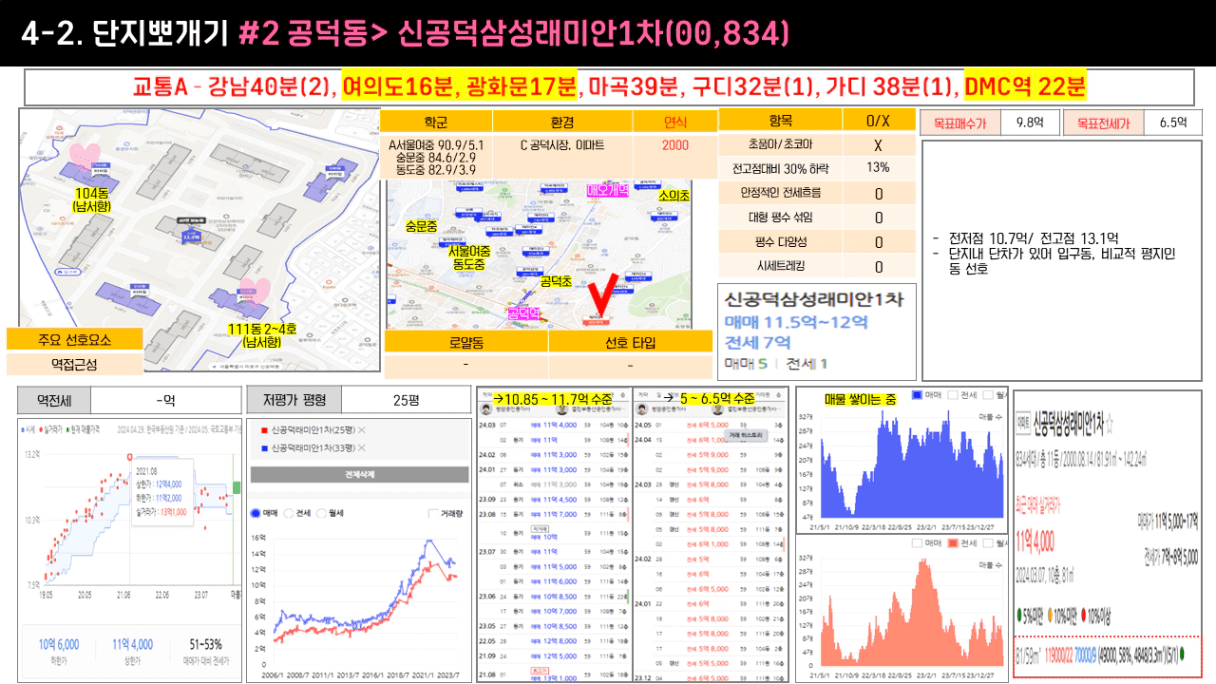Screen dimensions: 1216x684
Task: Click the 매매 11.5억~12억 price line
Action: 796,322
